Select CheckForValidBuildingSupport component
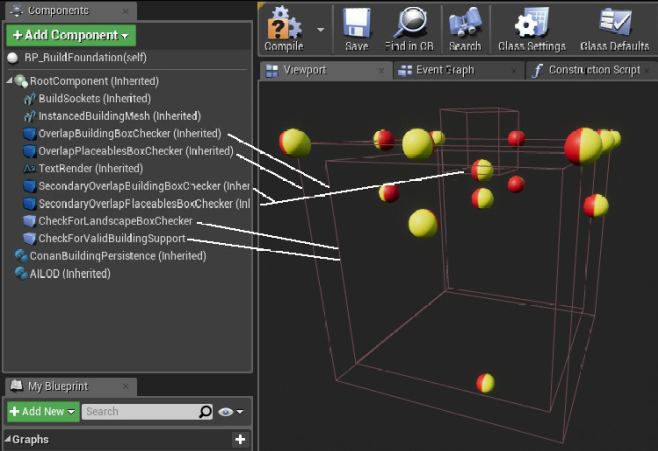The image size is (658, 451). pyautogui.click(x=111, y=238)
